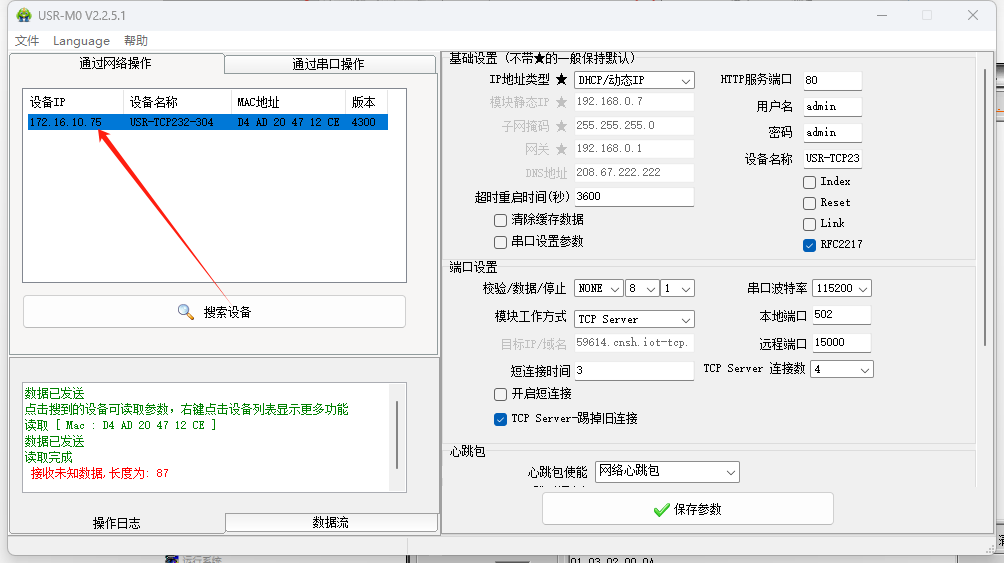Image resolution: width=1004 pixels, height=563 pixels.
Task: Enable the Index checkbox
Action: (809, 183)
